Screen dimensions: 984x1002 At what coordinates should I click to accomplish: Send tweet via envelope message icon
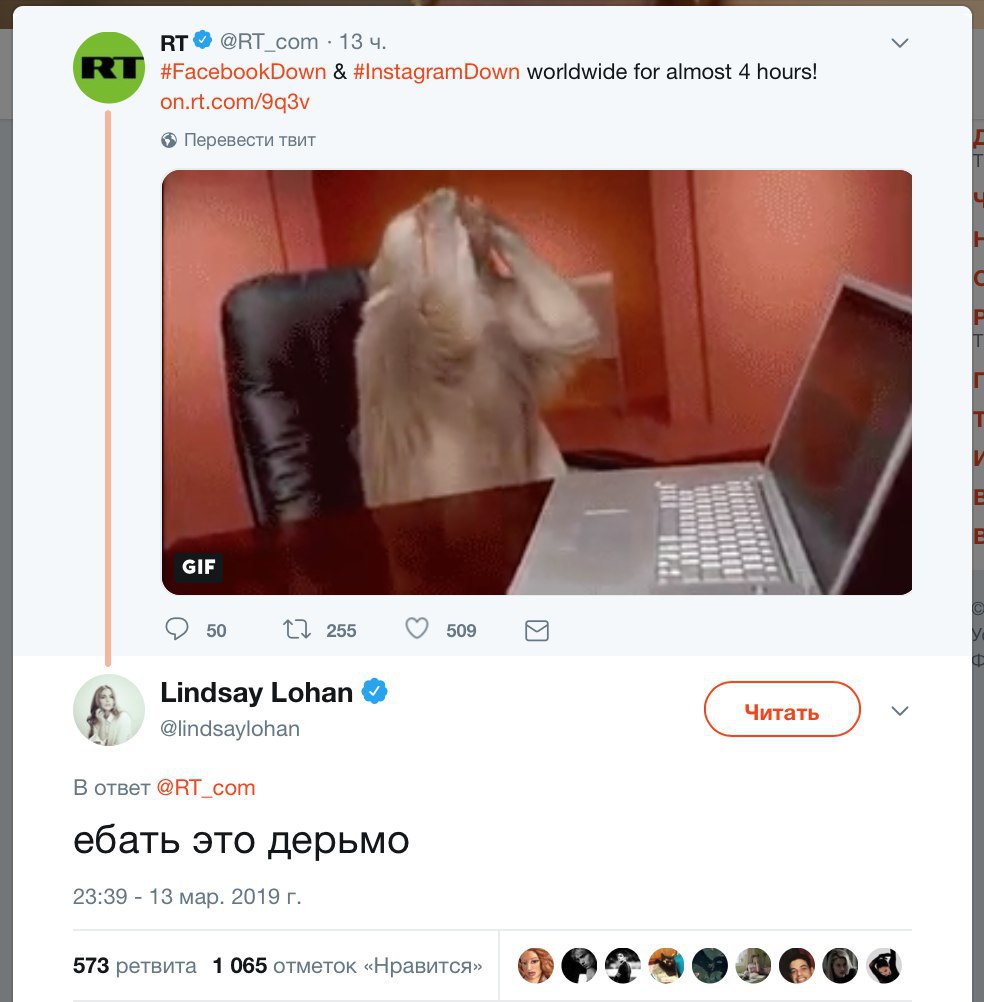(537, 630)
